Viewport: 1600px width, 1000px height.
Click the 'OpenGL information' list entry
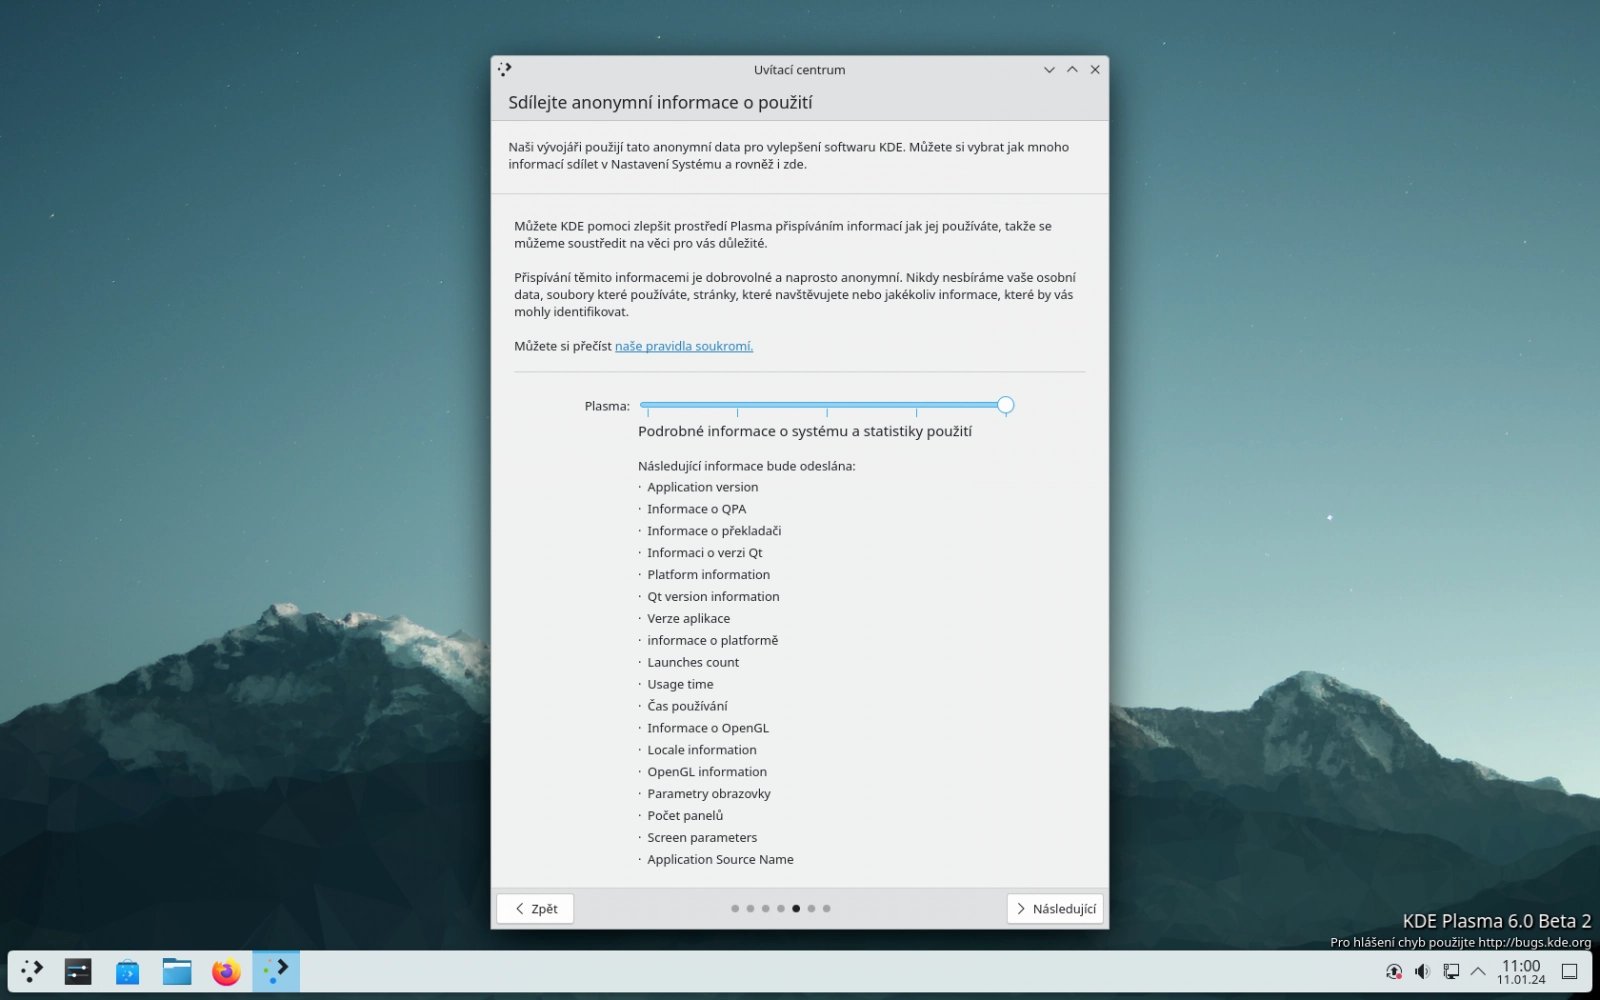point(707,772)
